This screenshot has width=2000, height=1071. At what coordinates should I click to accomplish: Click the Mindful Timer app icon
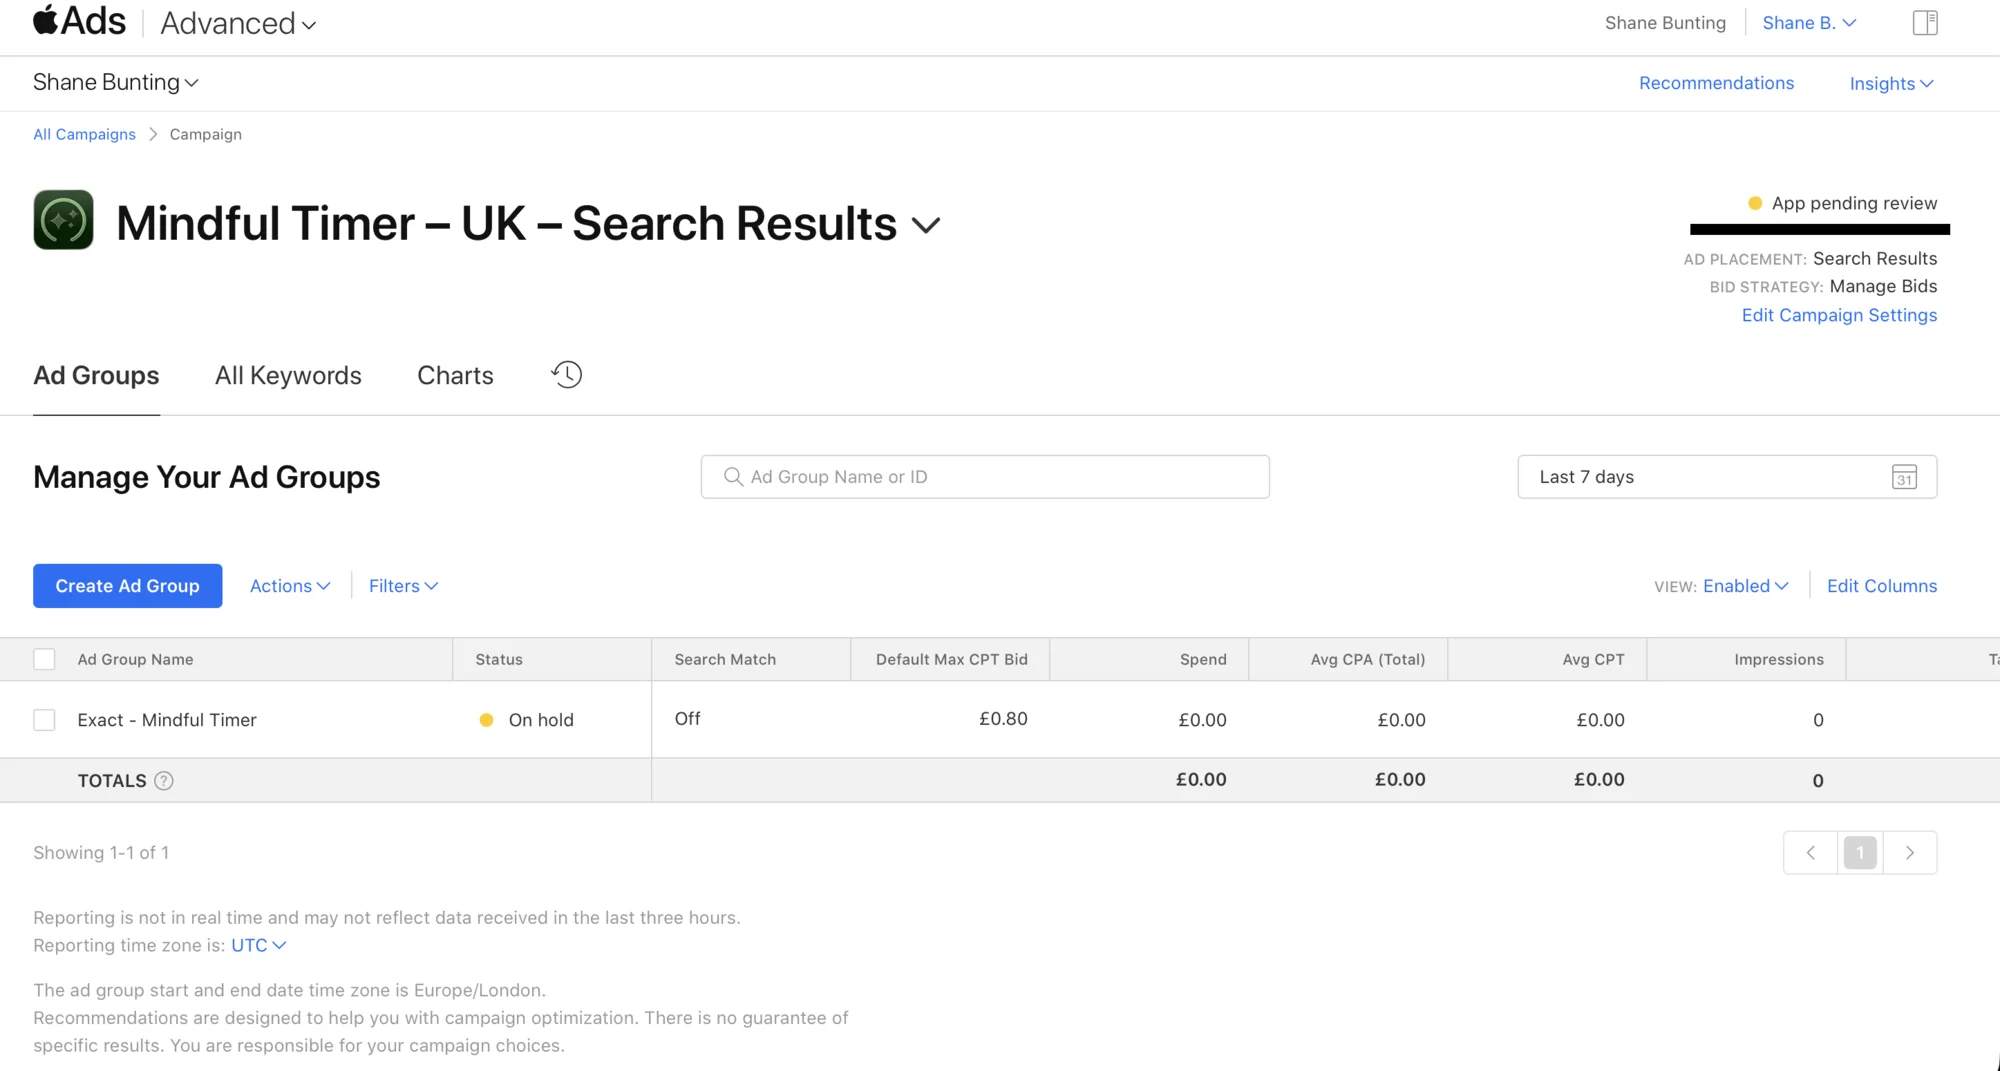point(63,220)
